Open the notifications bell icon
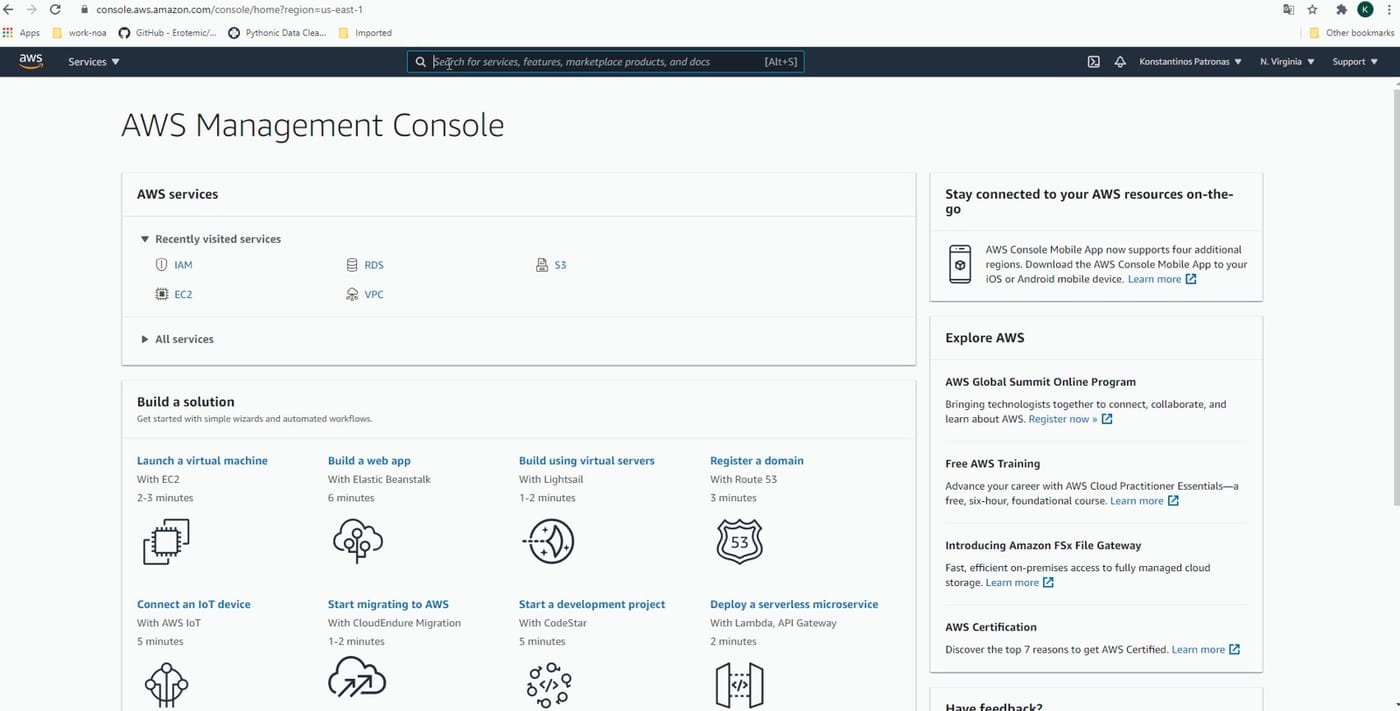The height and width of the screenshot is (711, 1400). [x=1120, y=62]
